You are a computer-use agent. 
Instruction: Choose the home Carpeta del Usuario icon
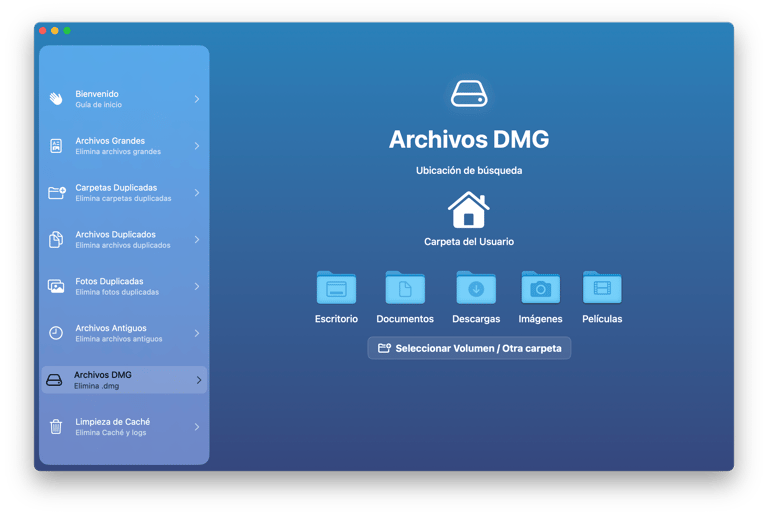pos(469,210)
